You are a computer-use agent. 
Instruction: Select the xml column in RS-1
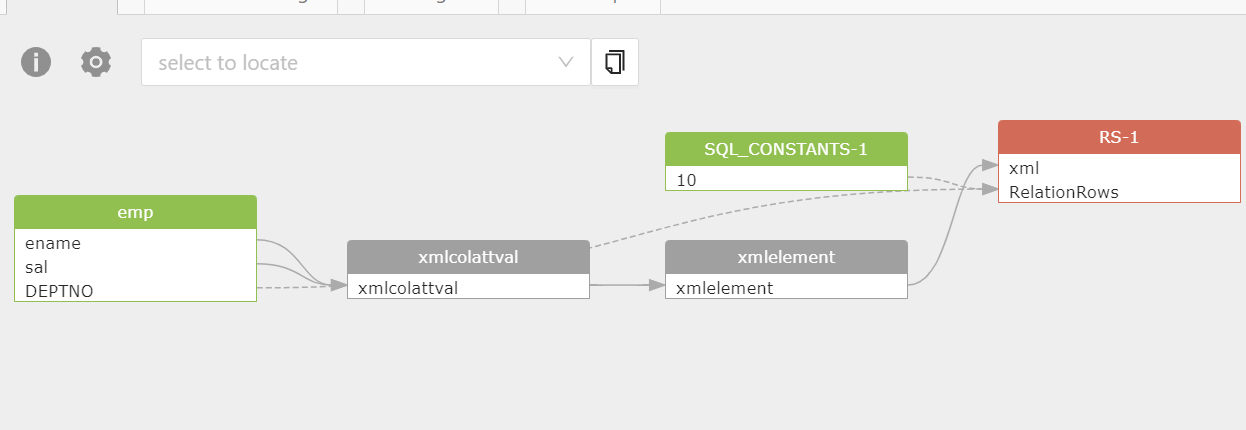(x=1119, y=167)
